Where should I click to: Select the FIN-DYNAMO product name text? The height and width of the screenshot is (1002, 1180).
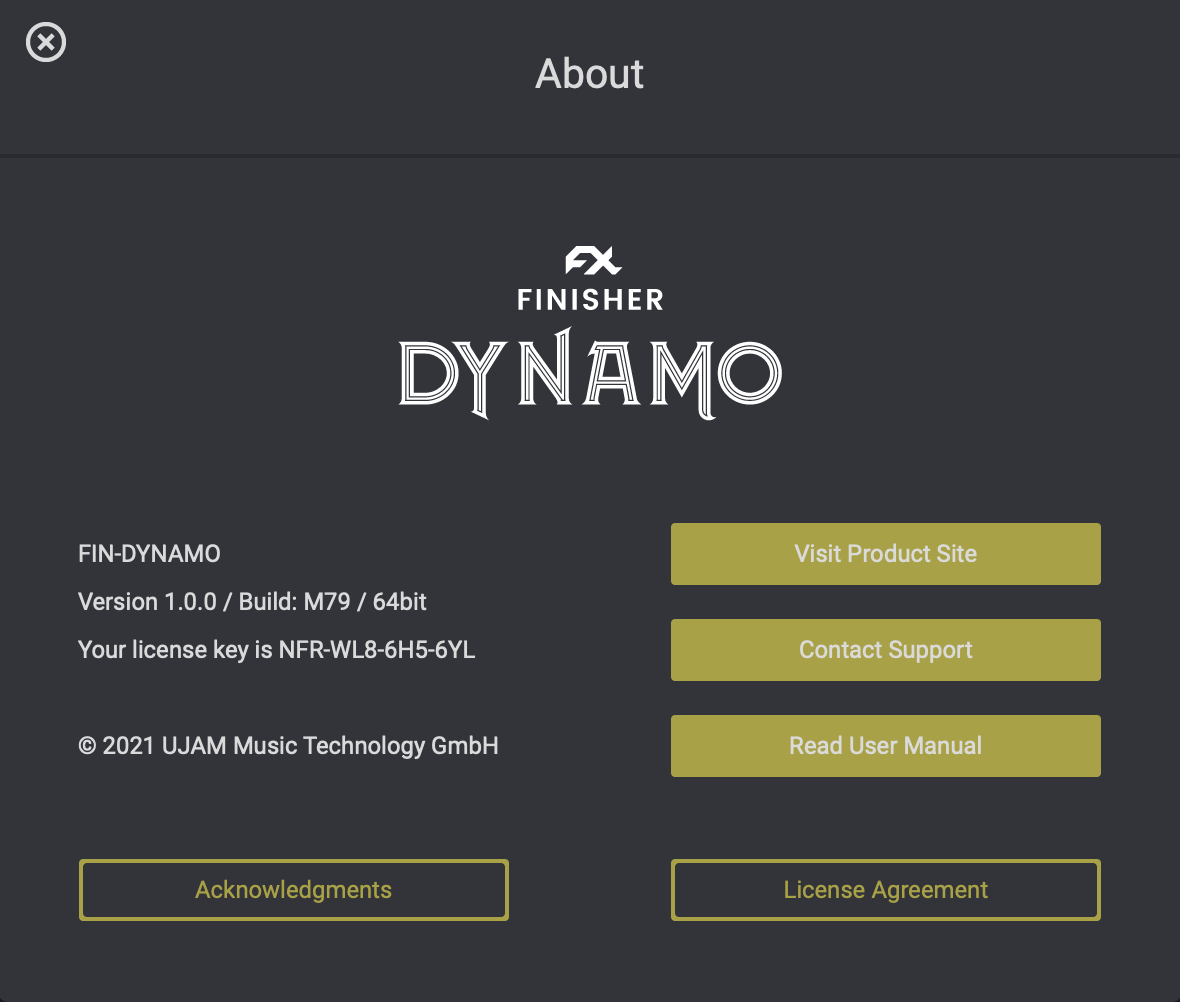point(149,554)
